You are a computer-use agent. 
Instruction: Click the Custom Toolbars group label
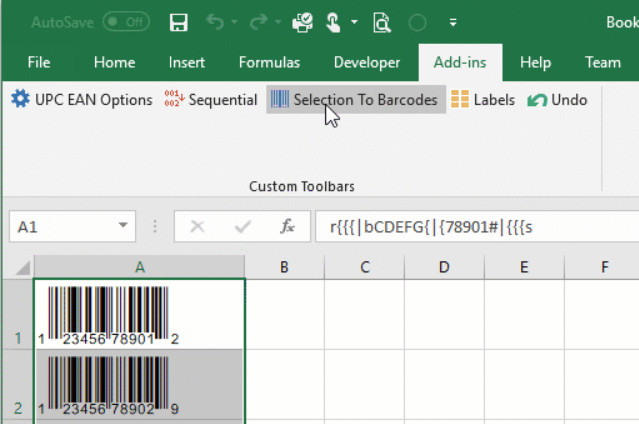click(302, 186)
